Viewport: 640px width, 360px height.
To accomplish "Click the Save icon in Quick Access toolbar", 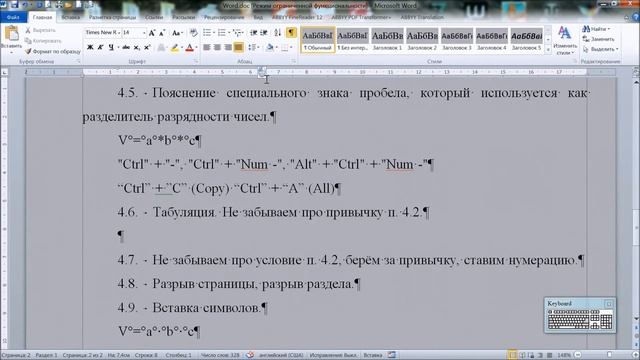I will point(14,5).
